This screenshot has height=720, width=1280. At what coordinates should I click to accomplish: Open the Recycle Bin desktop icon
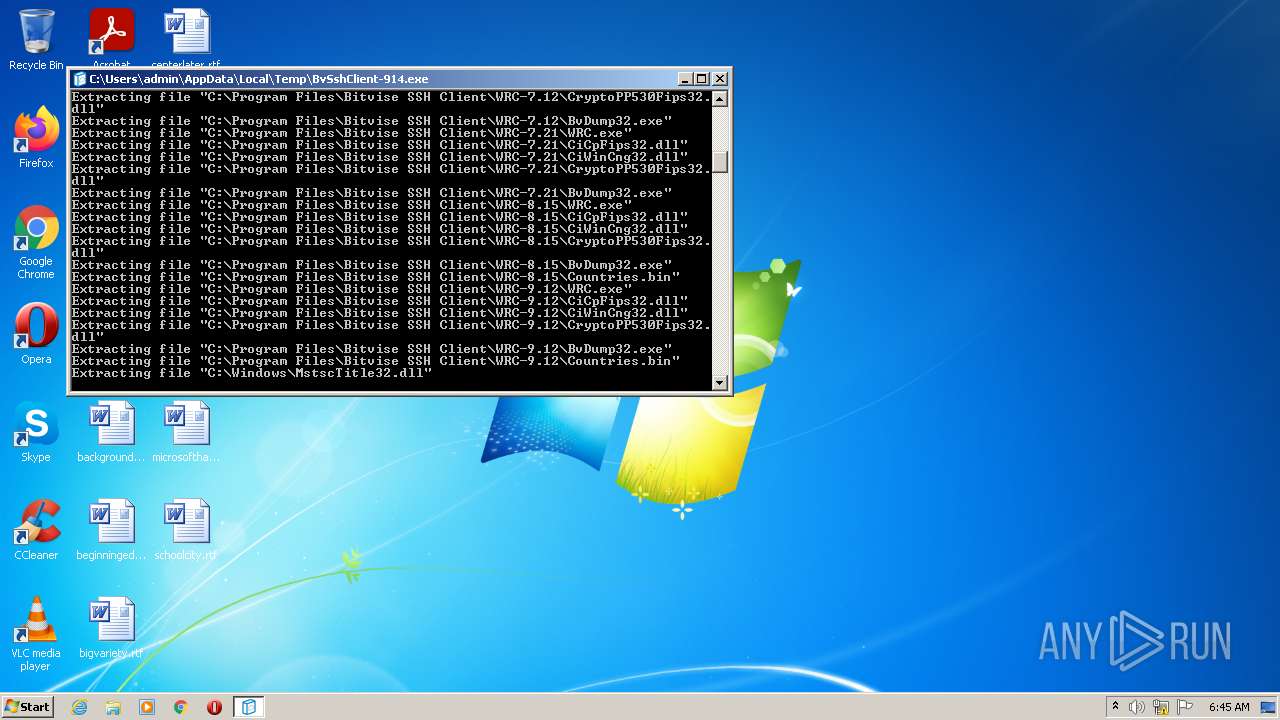(36, 40)
